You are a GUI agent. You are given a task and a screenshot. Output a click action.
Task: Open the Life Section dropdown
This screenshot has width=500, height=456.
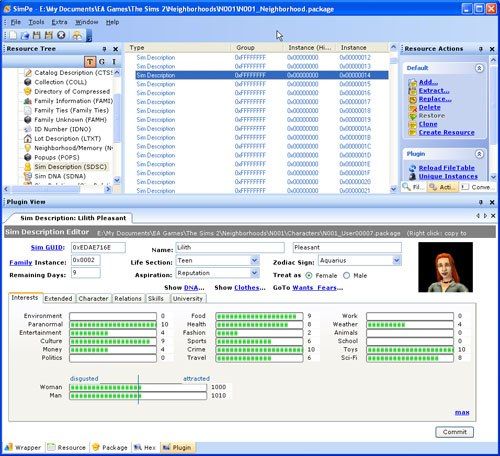[255, 260]
